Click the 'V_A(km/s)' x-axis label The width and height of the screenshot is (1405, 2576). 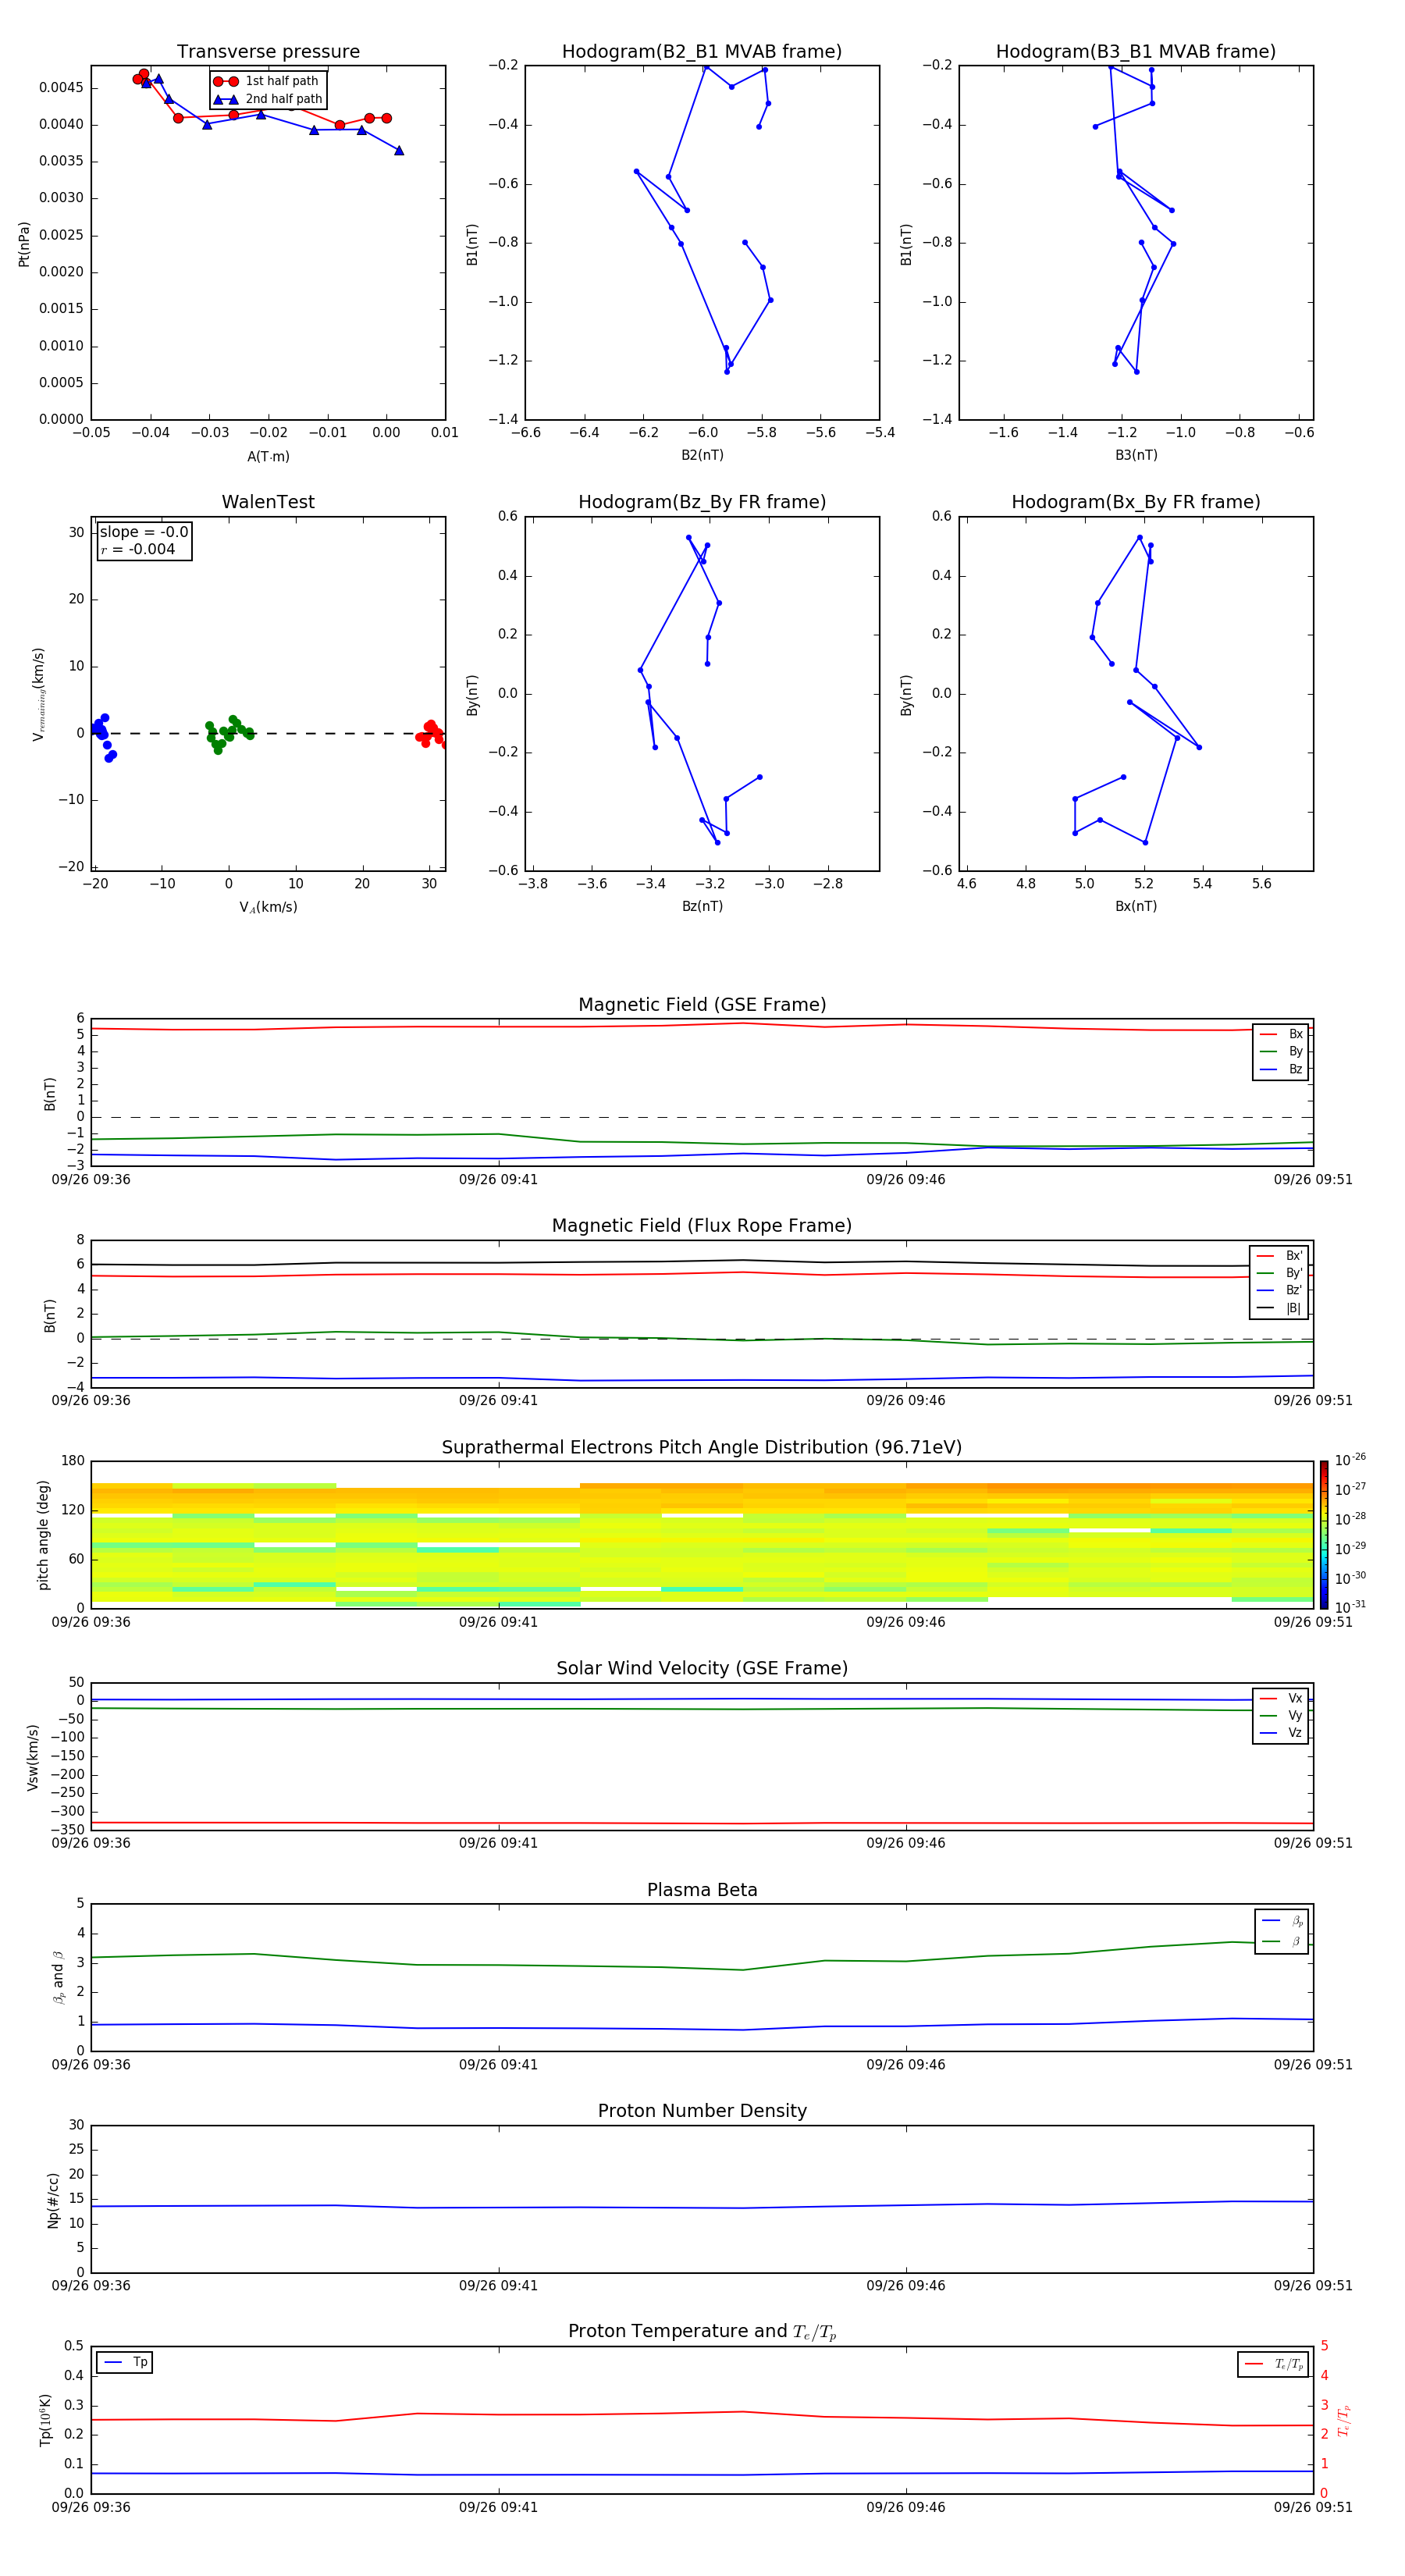point(268,907)
